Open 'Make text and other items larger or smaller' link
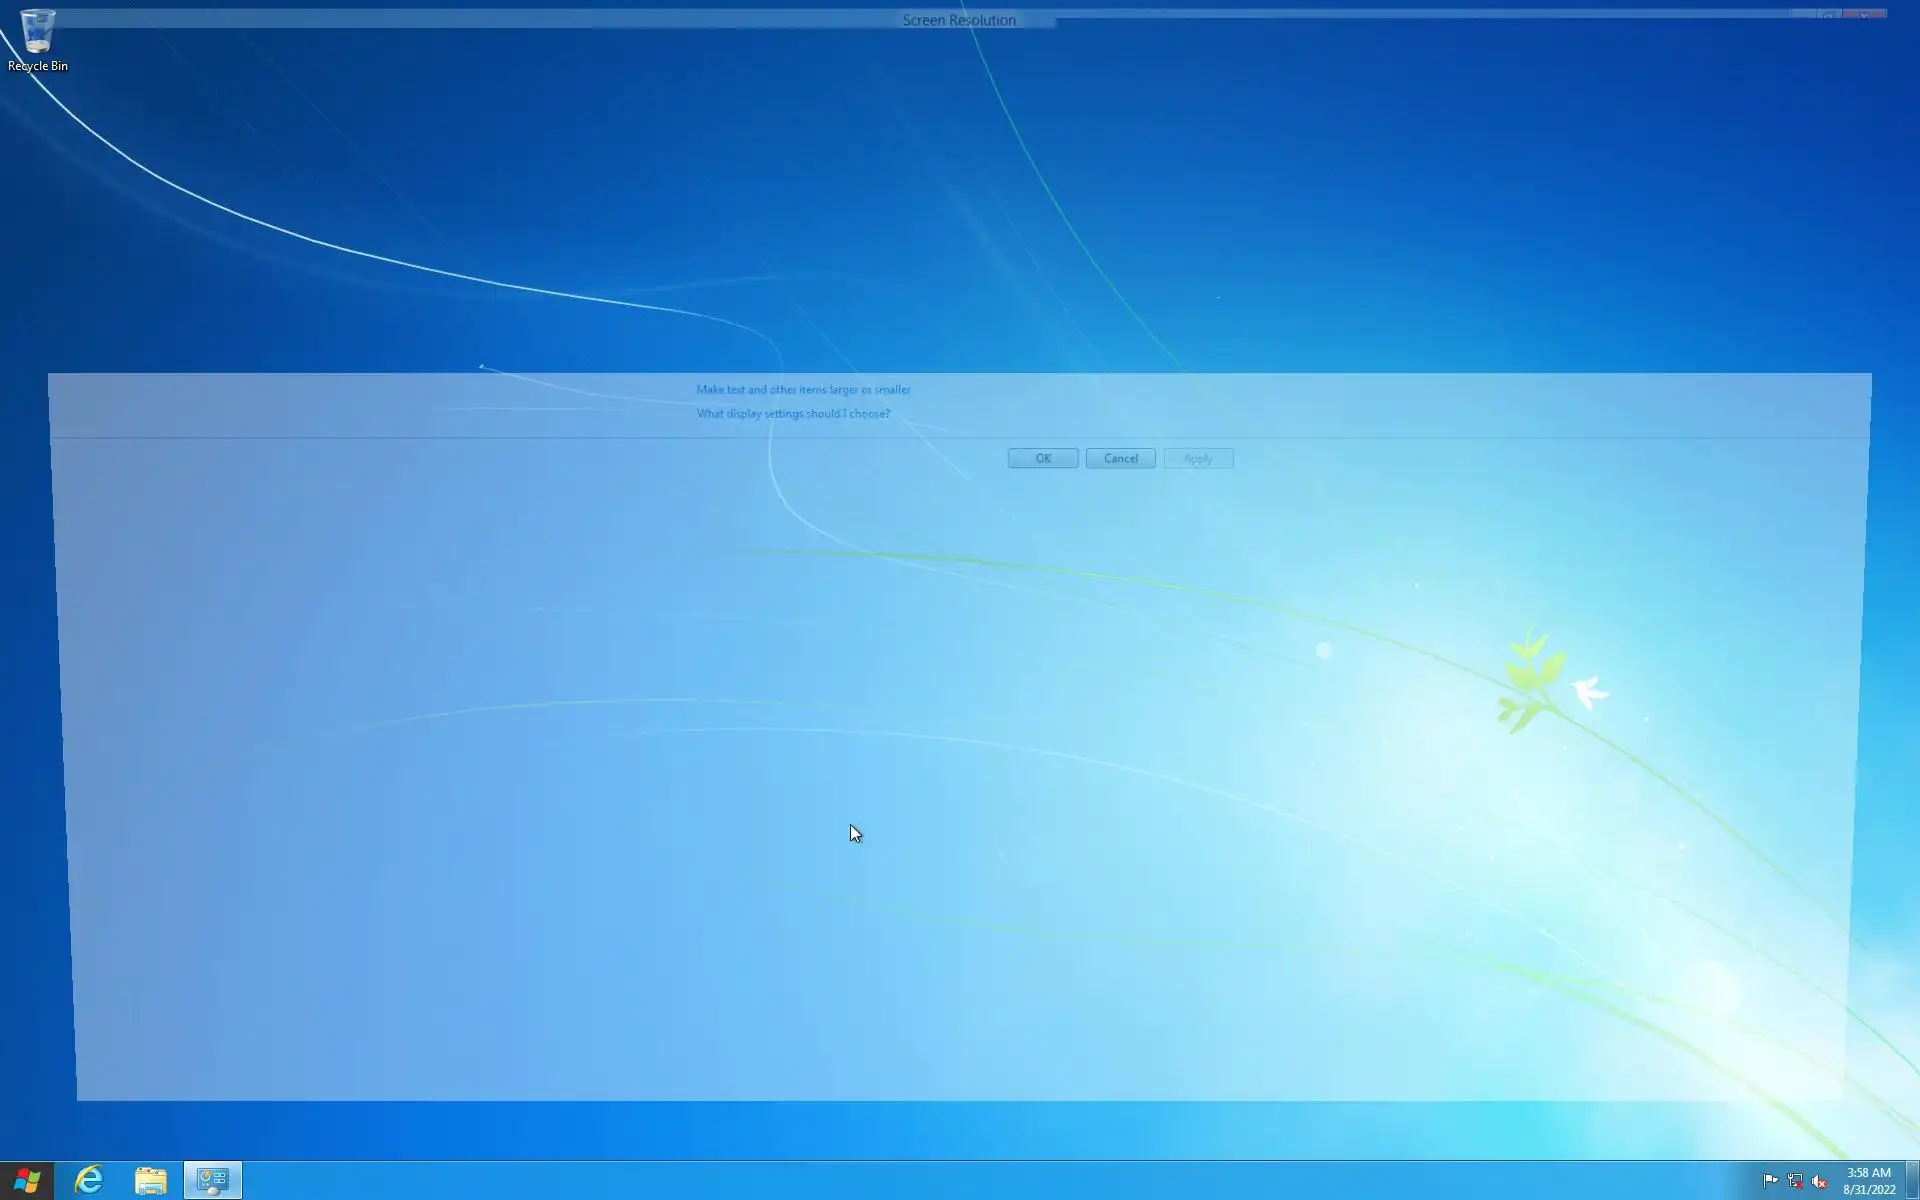This screenshot has width=1920, height=1200. click(x=803, y=390)
